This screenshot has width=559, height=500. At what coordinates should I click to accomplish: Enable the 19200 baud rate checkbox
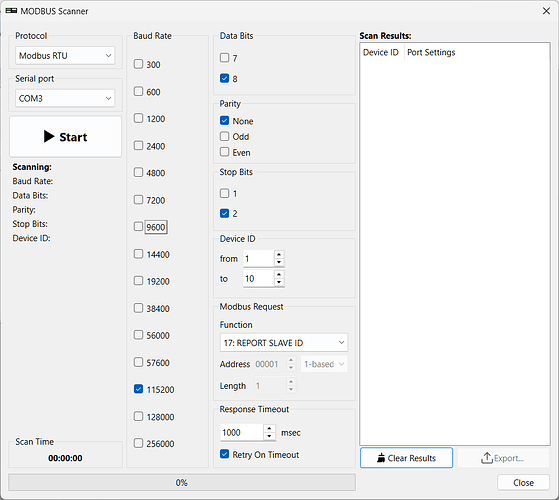[x=138, y=281]
